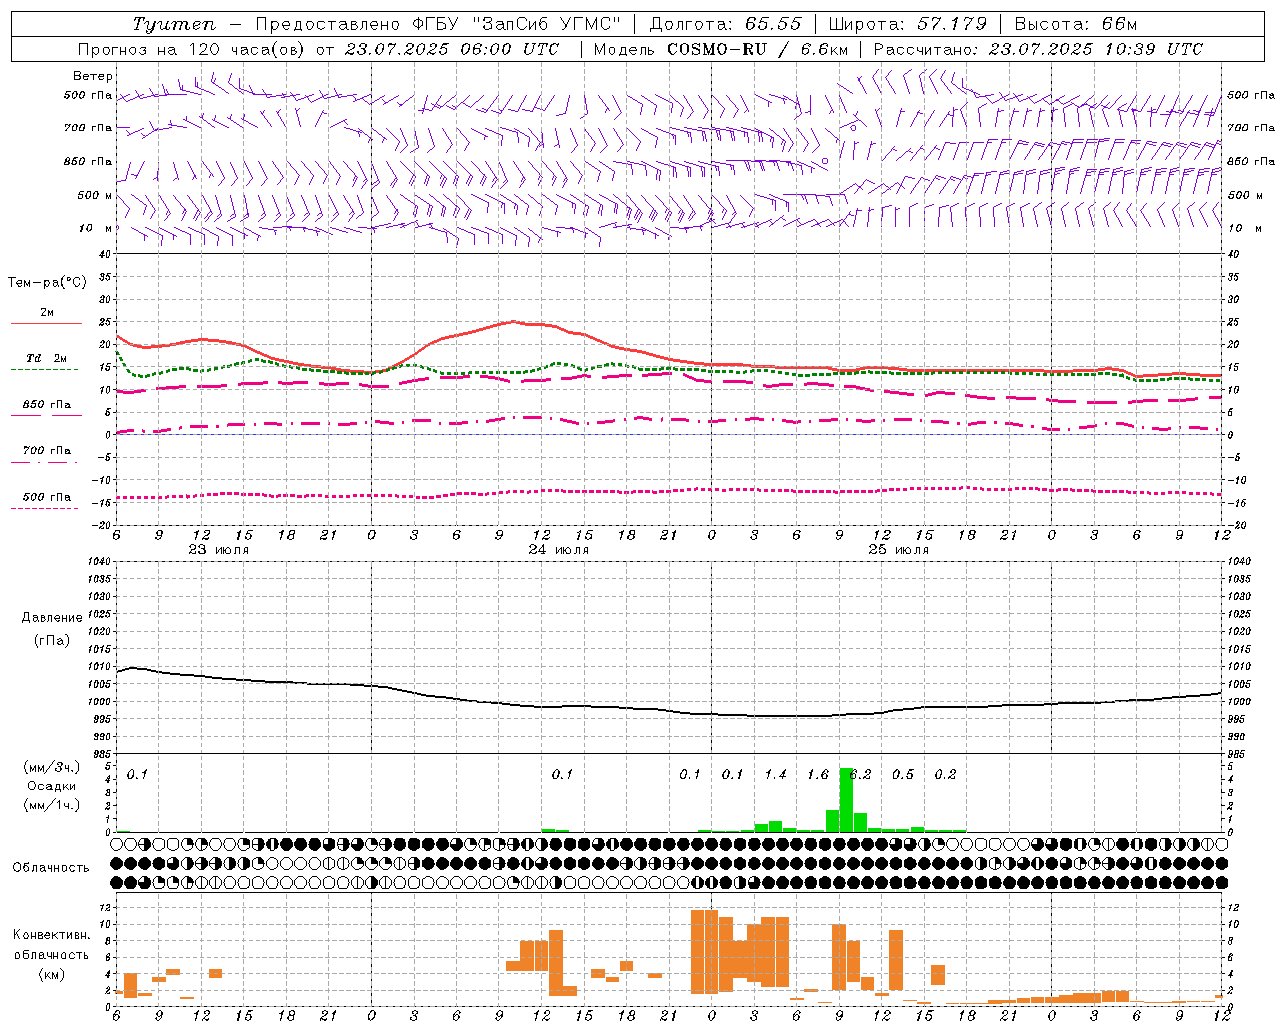Click the "Давление" panel label
Viewport: 1280px width, 1024px height.
(x=51, y=618)
